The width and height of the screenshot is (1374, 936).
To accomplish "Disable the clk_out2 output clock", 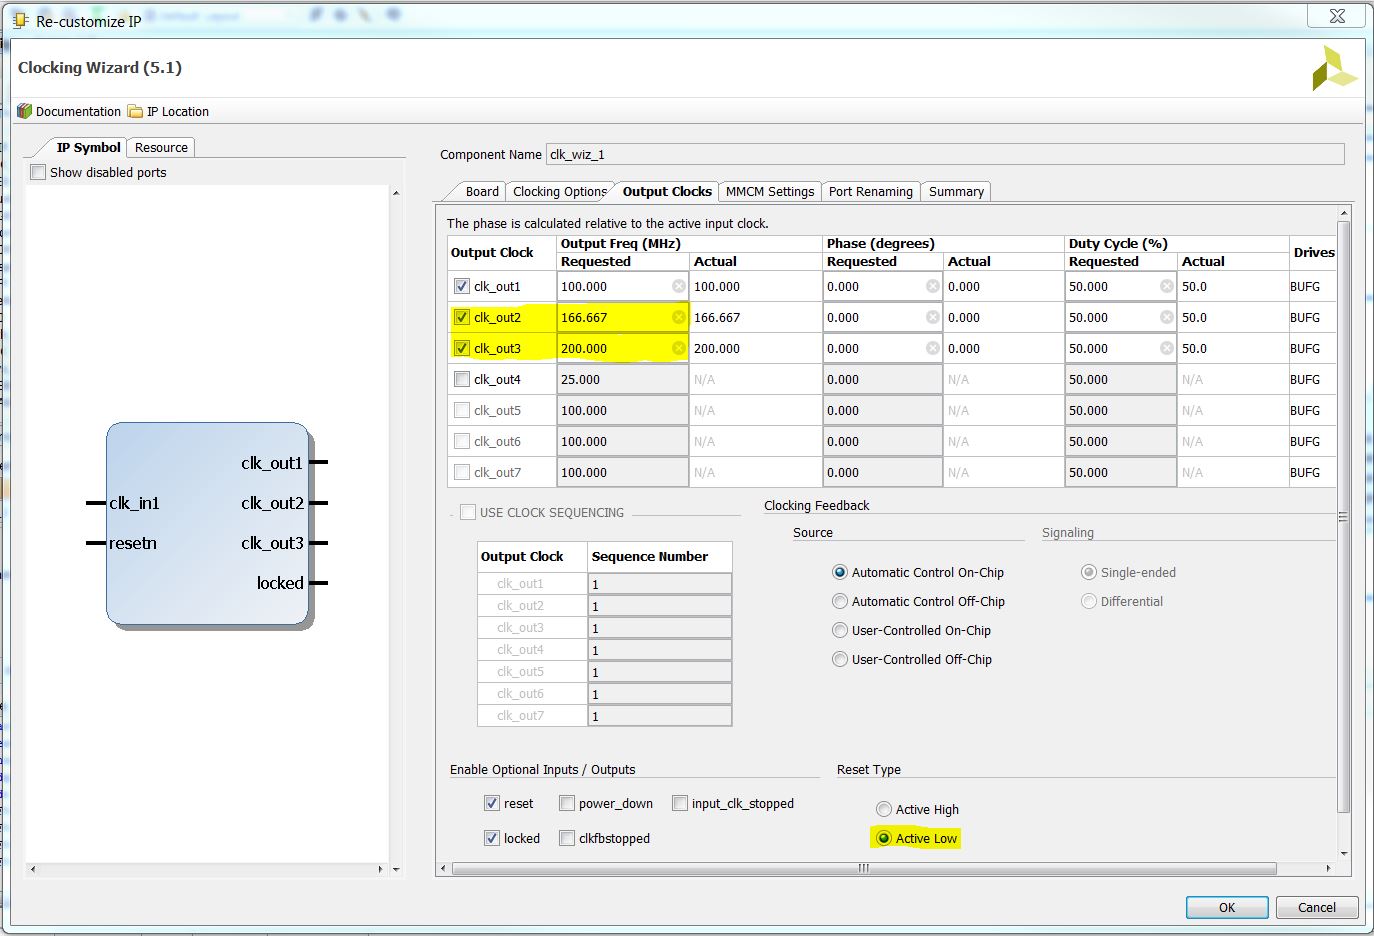I will tap(462, 317).
